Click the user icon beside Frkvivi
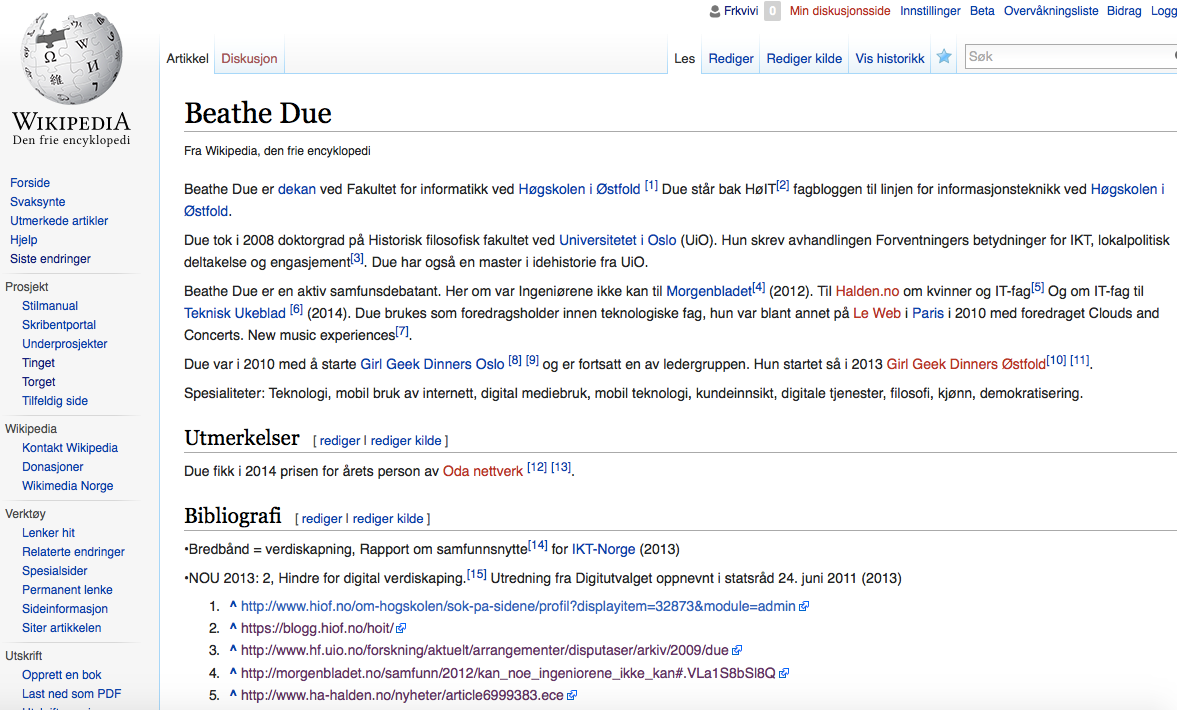This screenshot has width=1177, height=710. pos(715,11)
